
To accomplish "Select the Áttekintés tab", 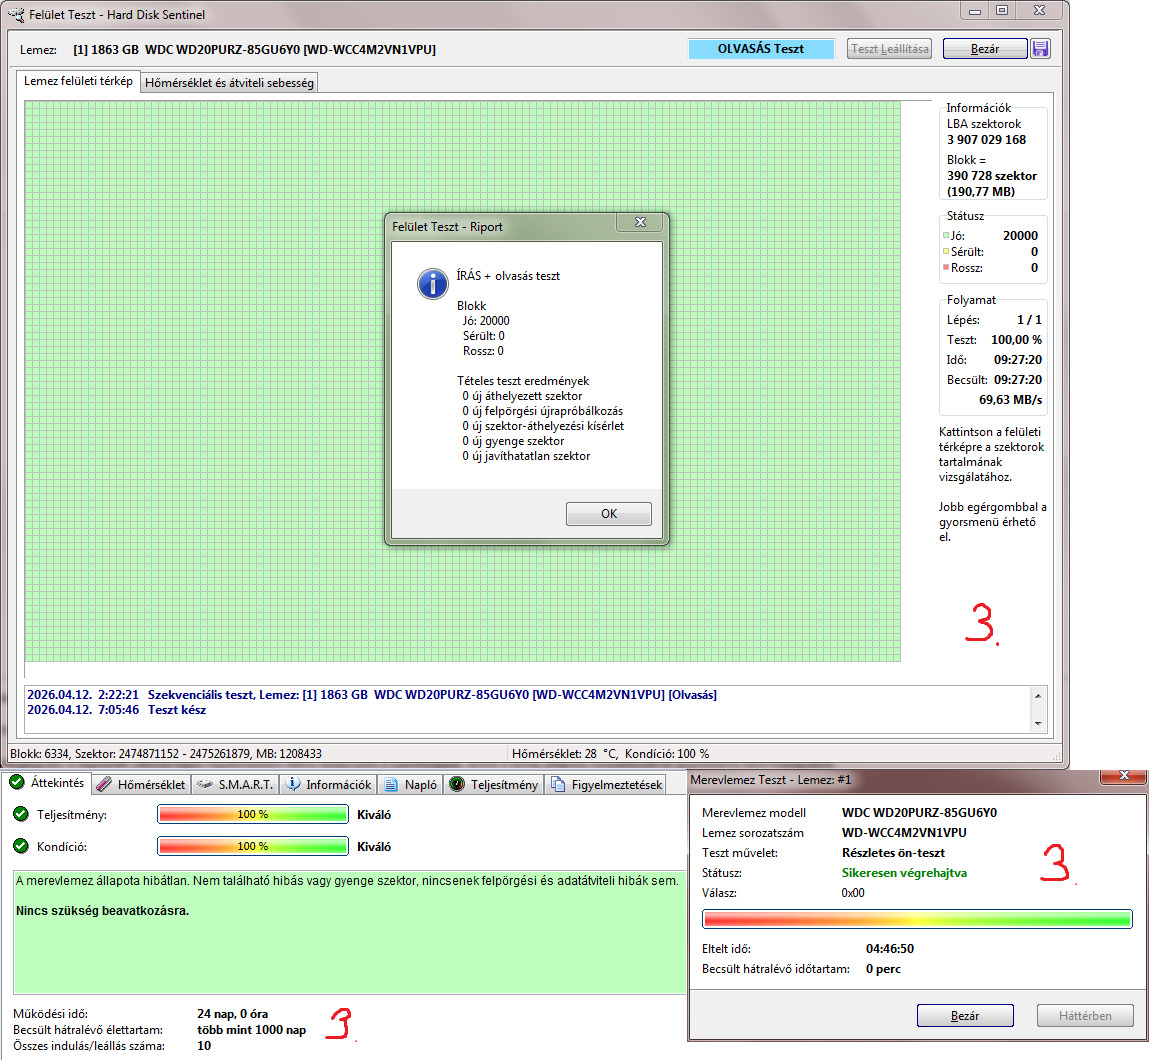I will coord(48,783).
